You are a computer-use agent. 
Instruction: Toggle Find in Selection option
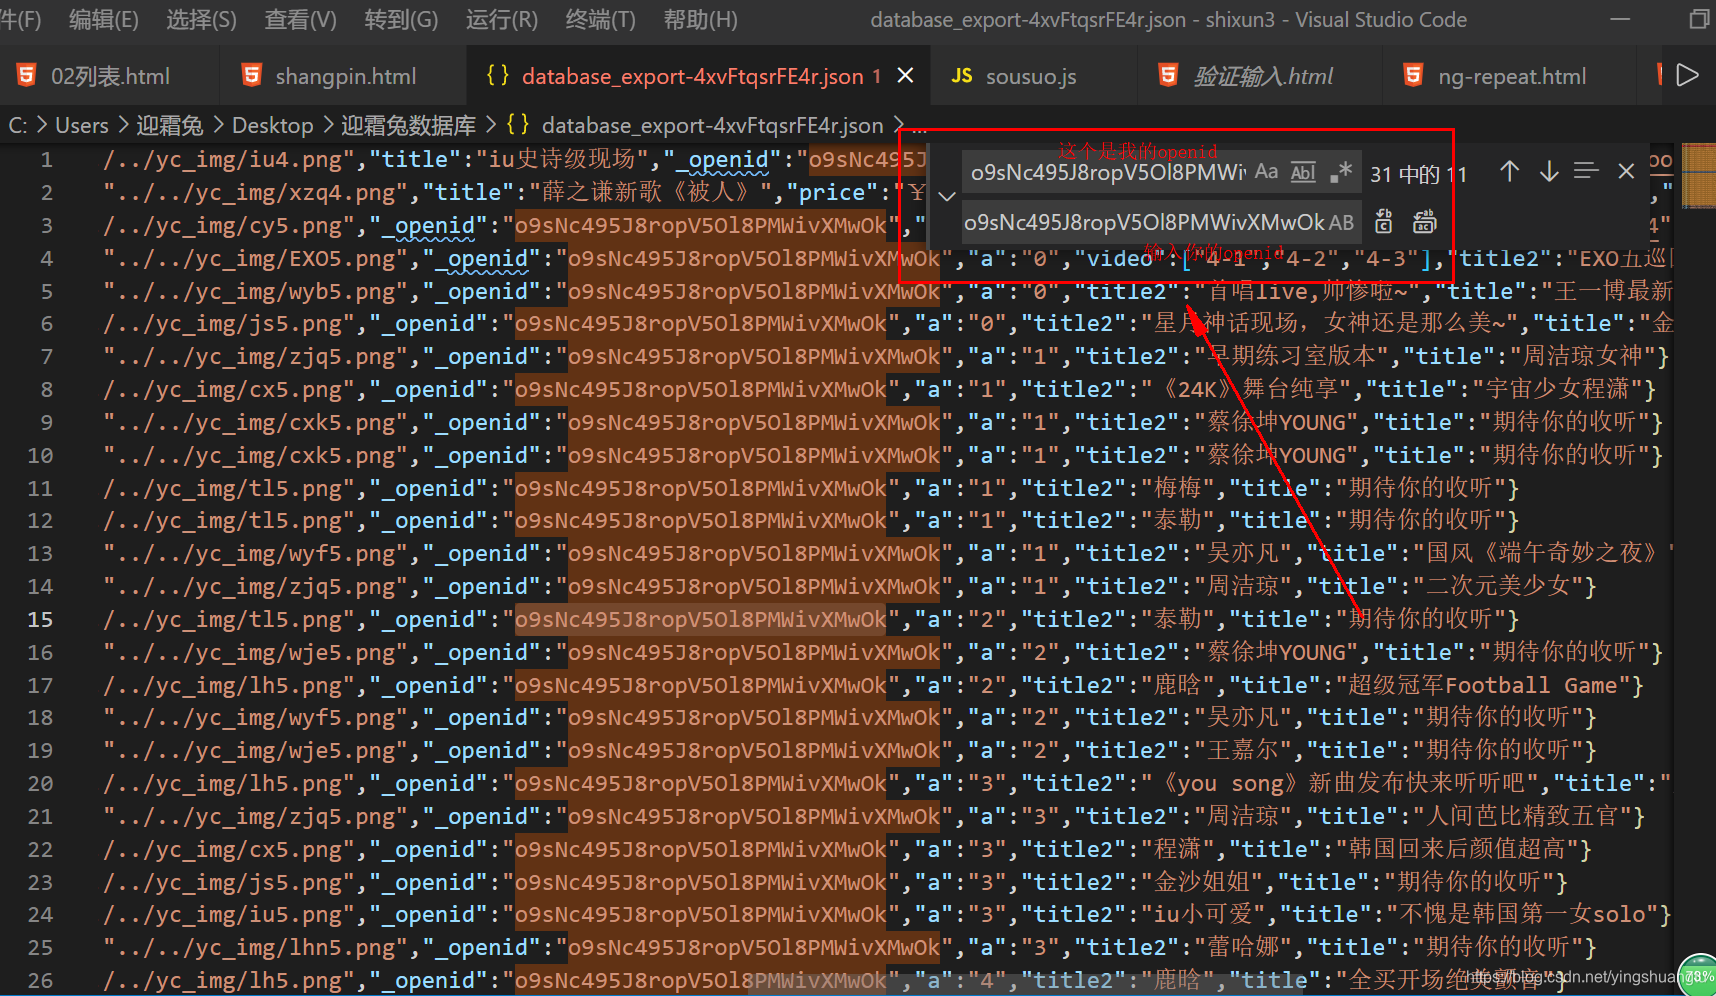1586,172
